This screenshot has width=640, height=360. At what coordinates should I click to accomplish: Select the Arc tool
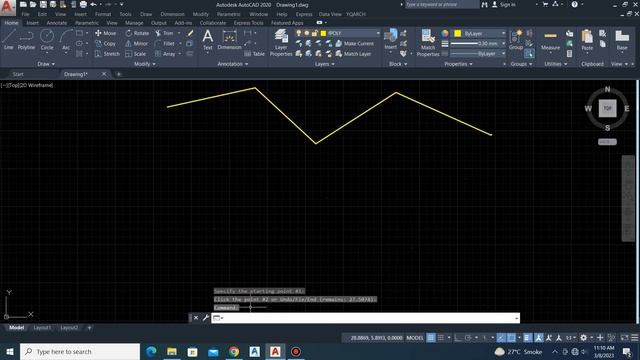(66, 40)
